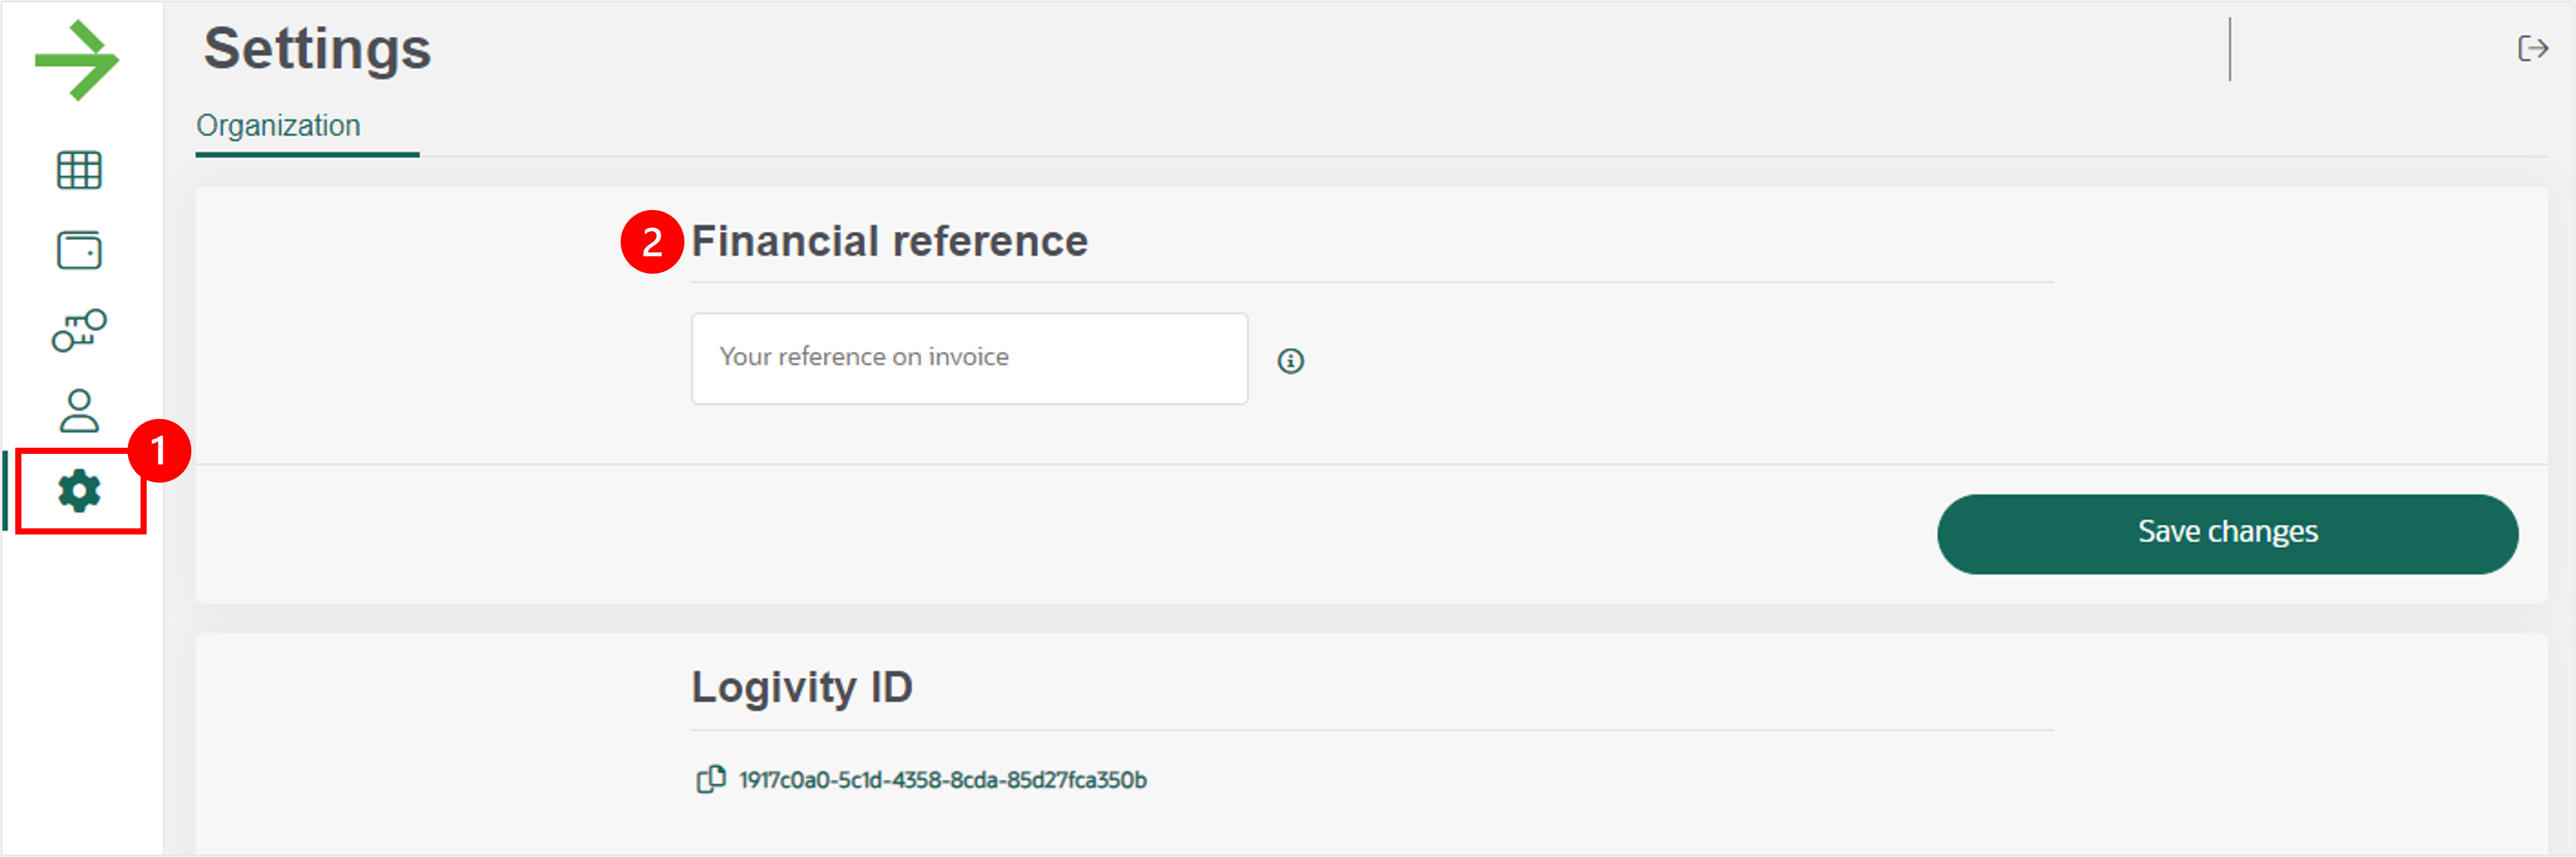Open the user profile icon in sidebar
Image resolution: width=2576 pixels, height=857 pixels.
coord(79,411)
